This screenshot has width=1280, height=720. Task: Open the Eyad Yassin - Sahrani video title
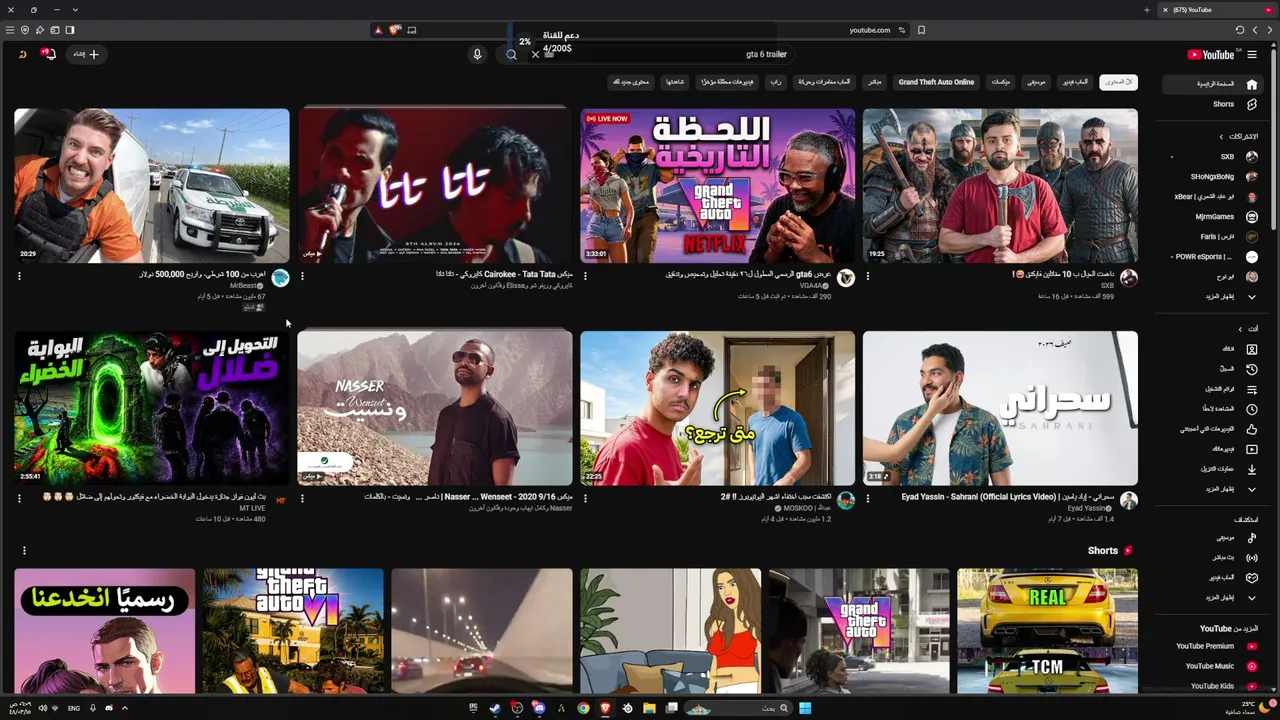pyautogui.click(x=1008, y=497)
